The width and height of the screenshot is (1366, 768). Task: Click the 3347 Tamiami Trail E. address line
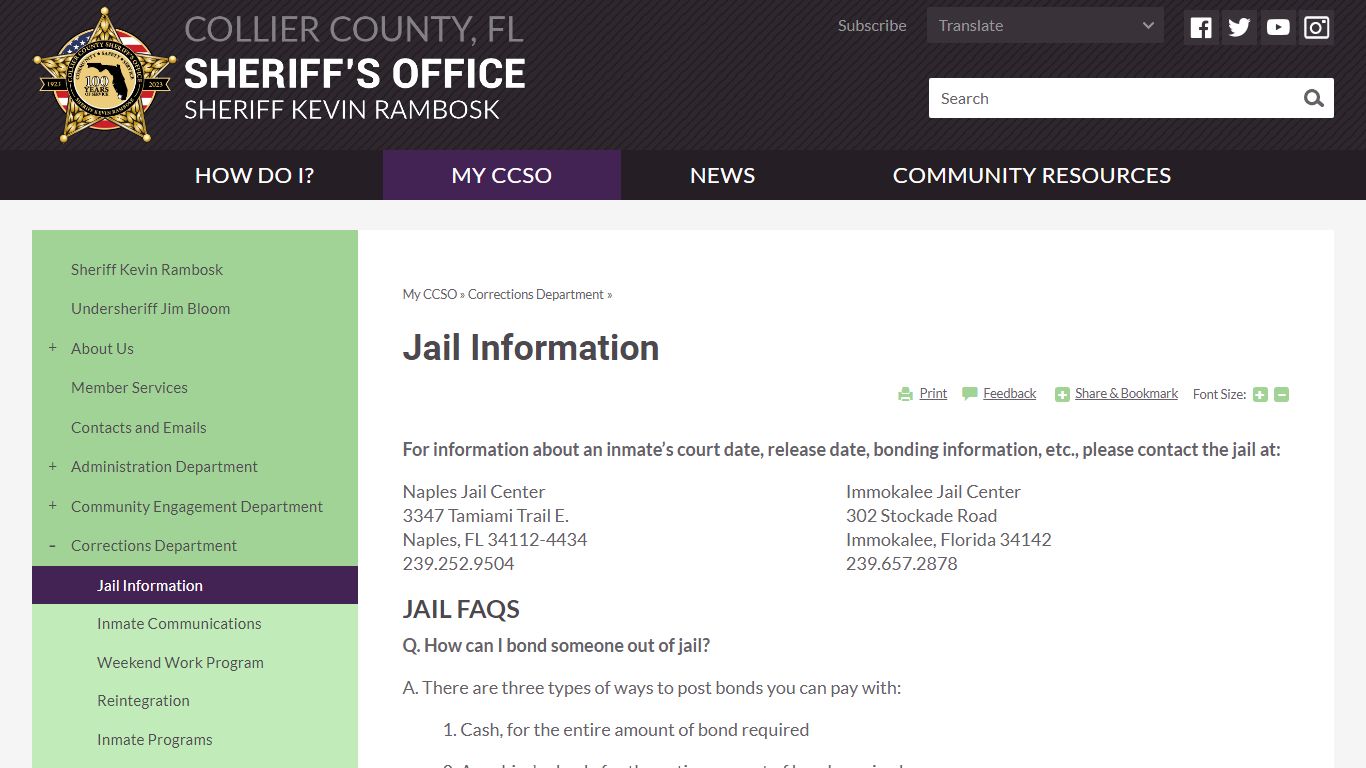[x=486, y=515]
